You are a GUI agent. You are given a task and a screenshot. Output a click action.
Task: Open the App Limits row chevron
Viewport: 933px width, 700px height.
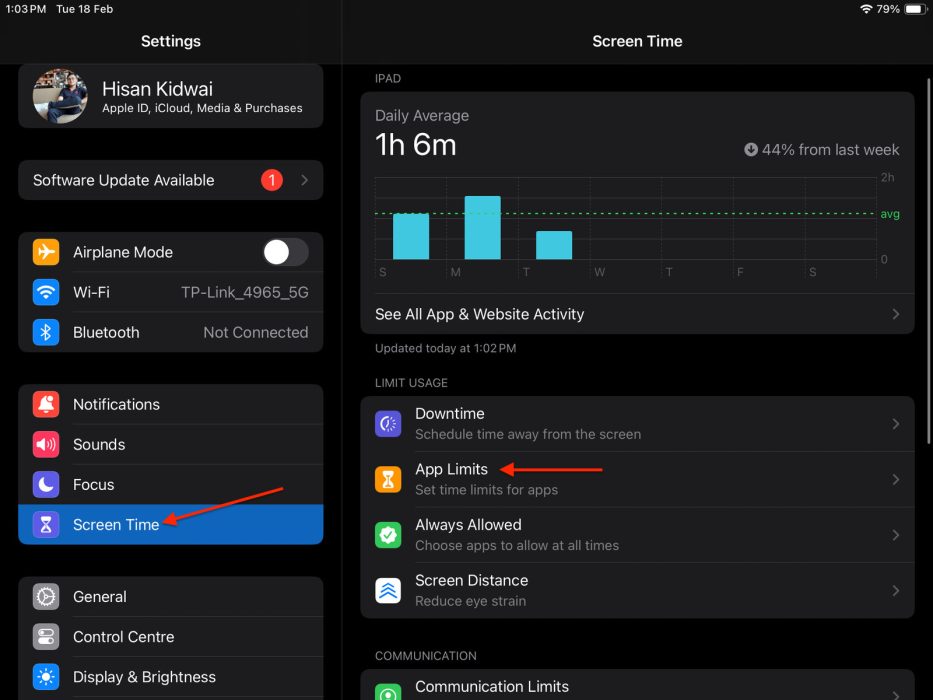pyautogui.click(x=896, y=479)
